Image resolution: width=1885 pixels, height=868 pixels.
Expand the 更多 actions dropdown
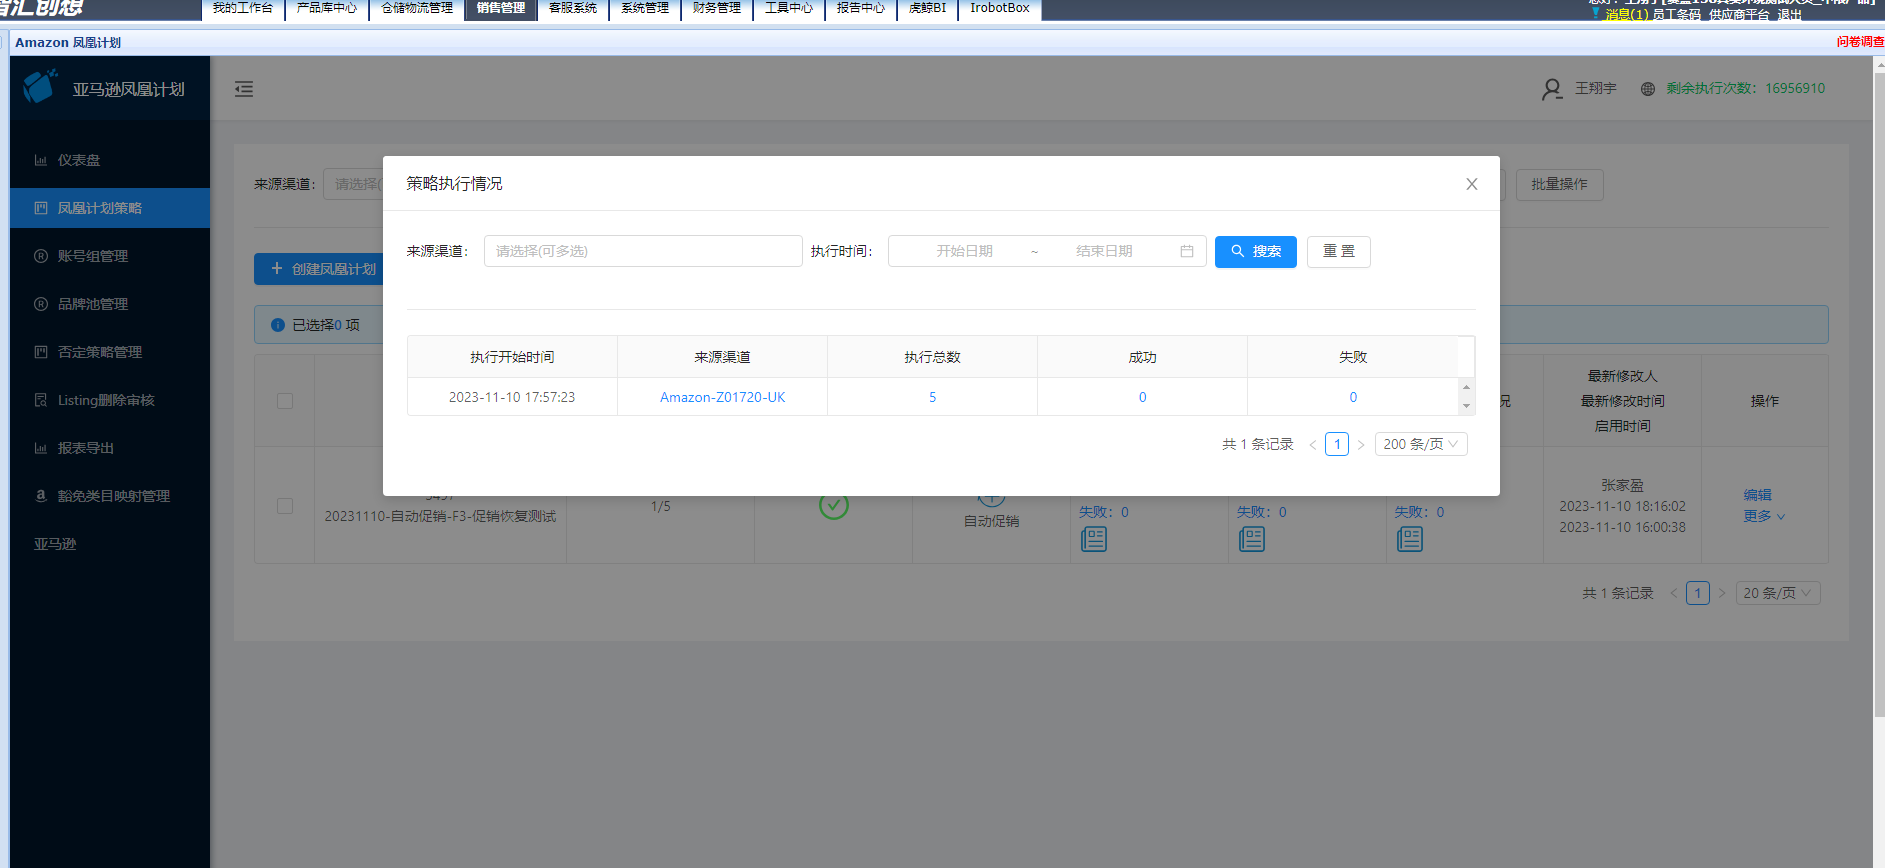click(x=1764, y=516)
